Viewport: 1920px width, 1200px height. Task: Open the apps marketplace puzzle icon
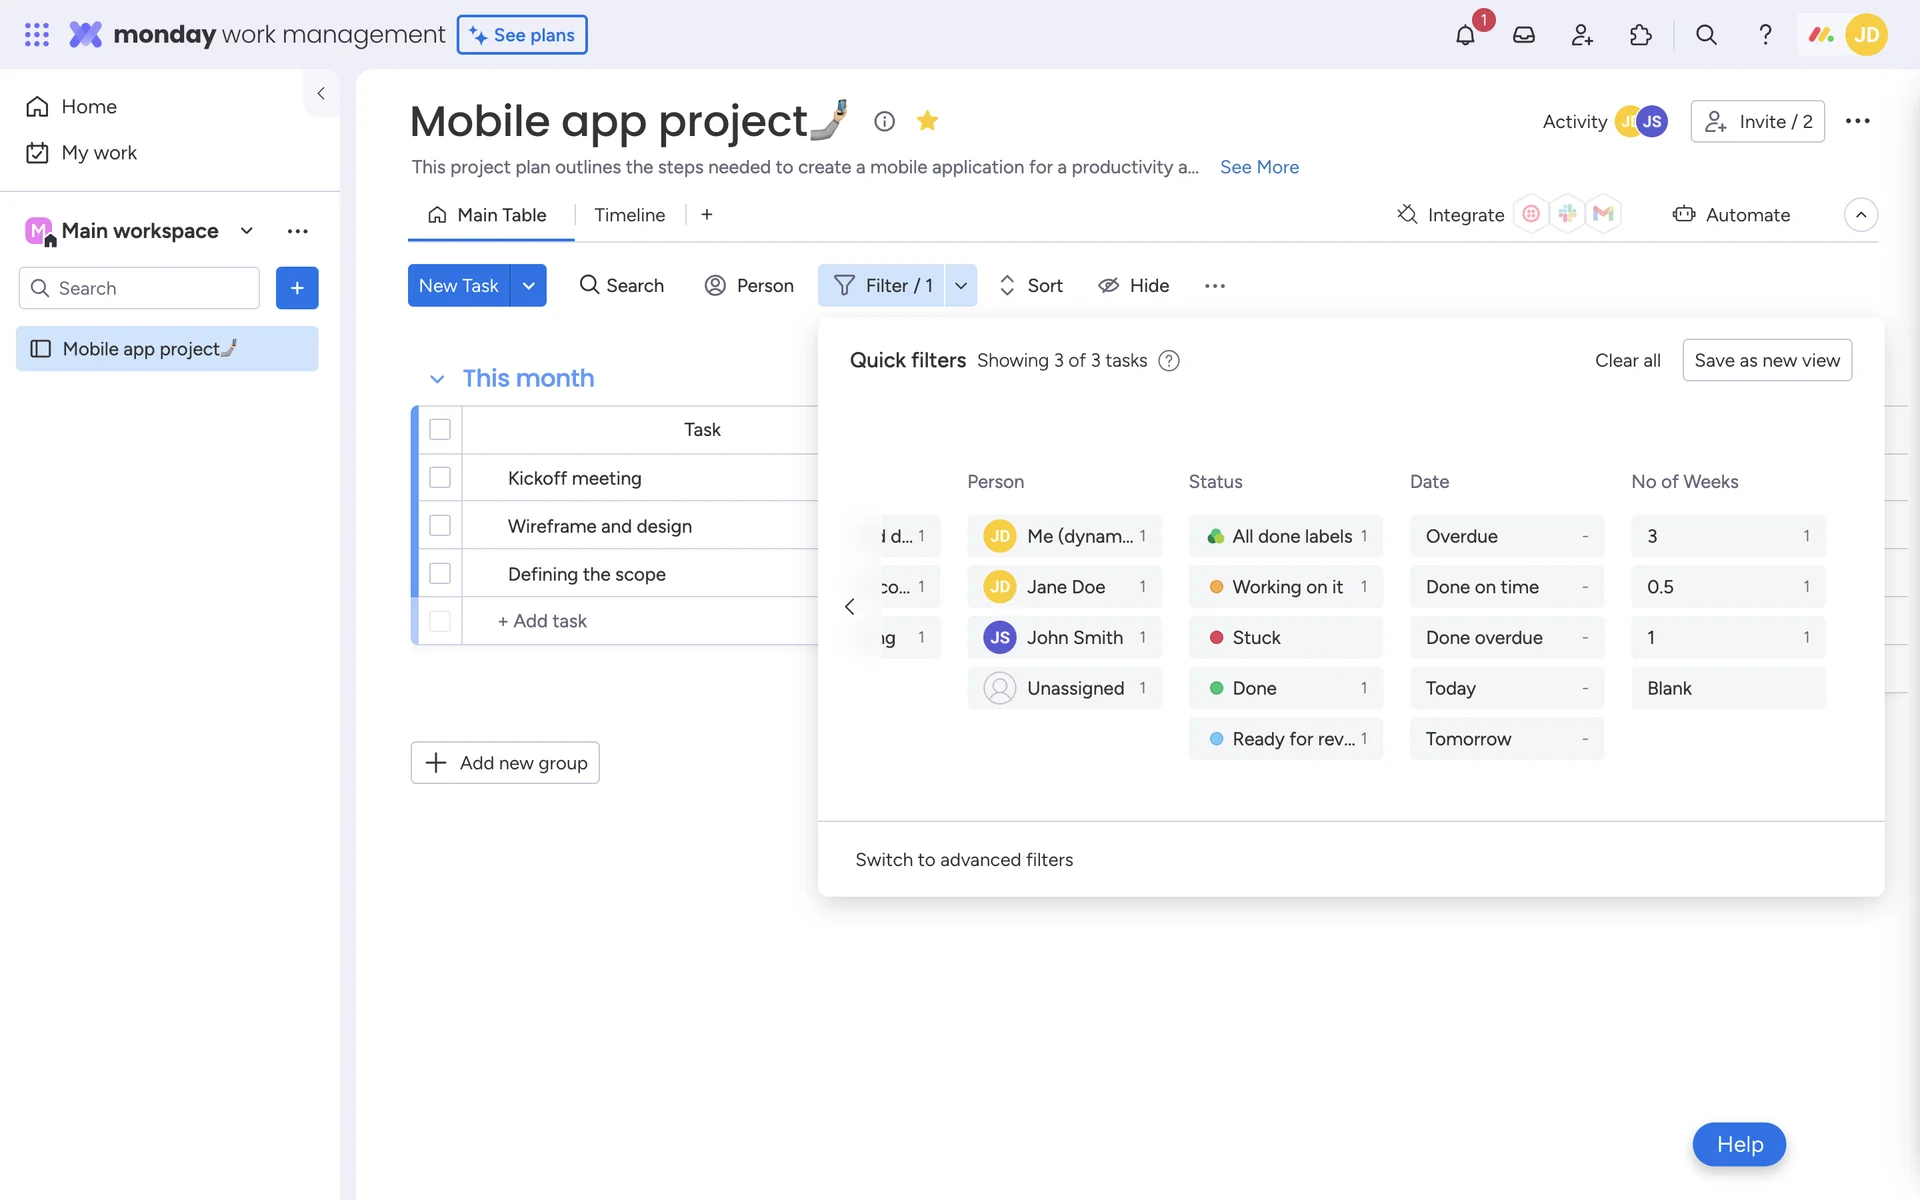pyautogui.click(x=1640, y=35)
